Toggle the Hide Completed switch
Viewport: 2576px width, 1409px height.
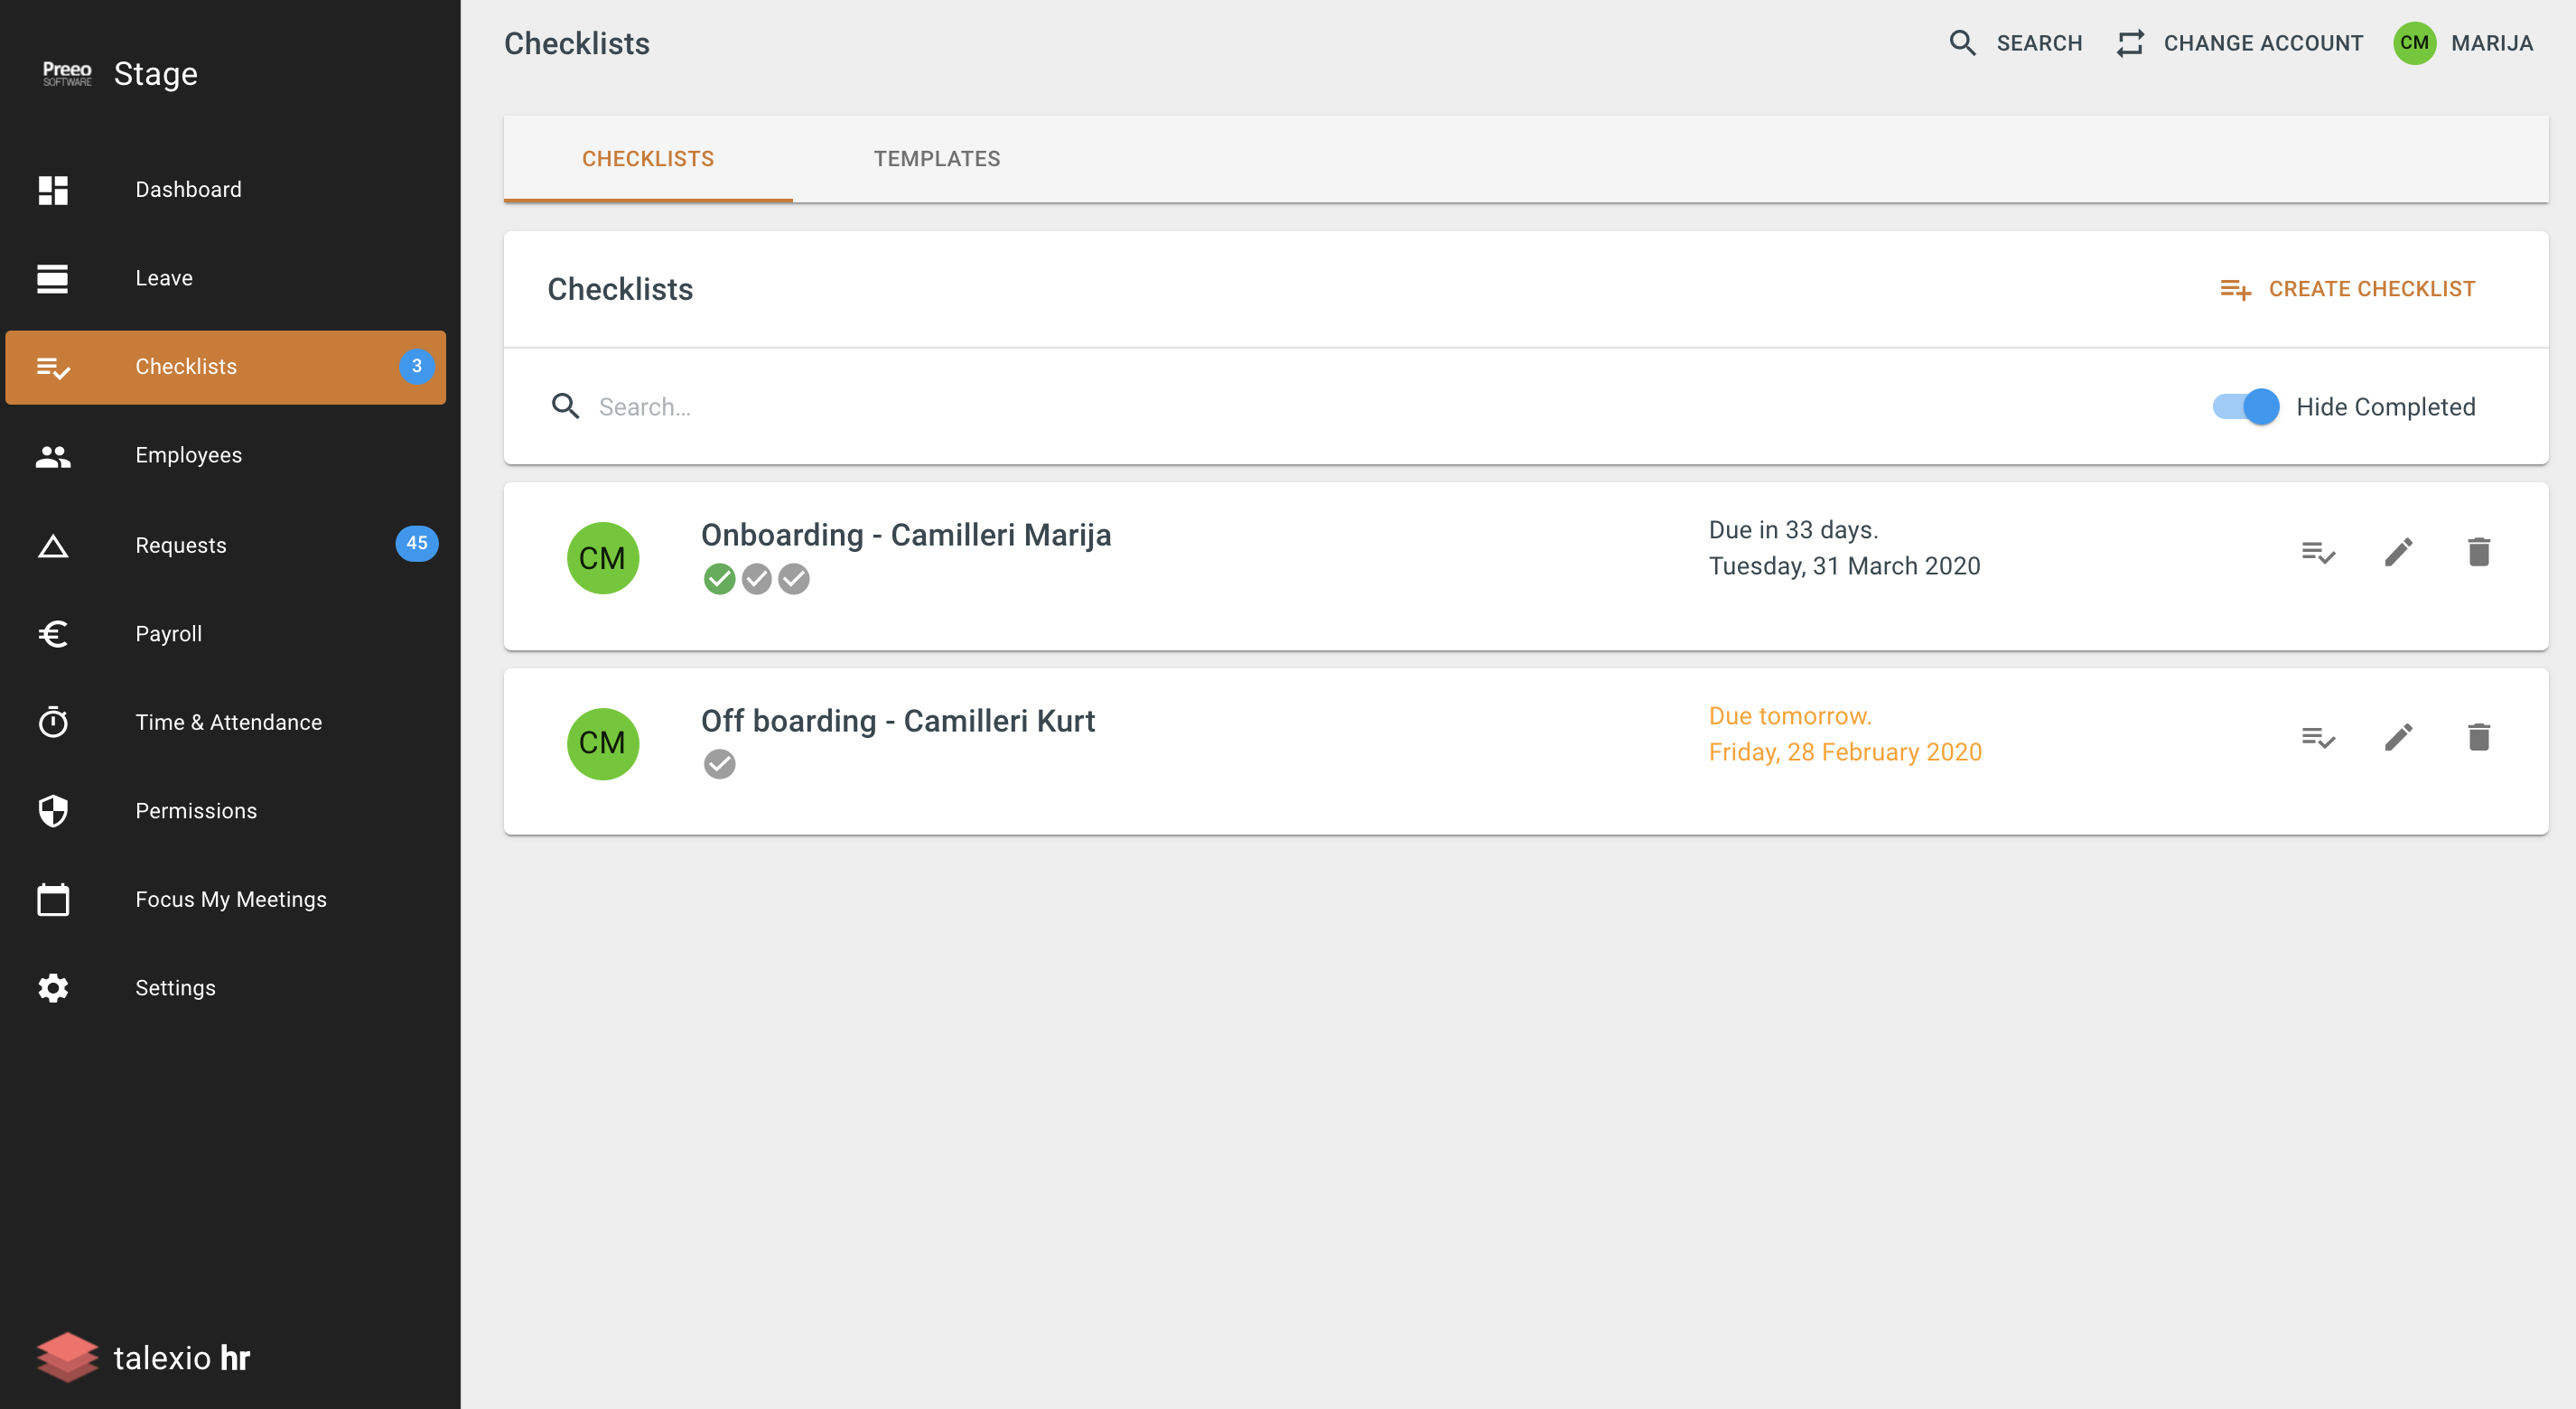2246,406
